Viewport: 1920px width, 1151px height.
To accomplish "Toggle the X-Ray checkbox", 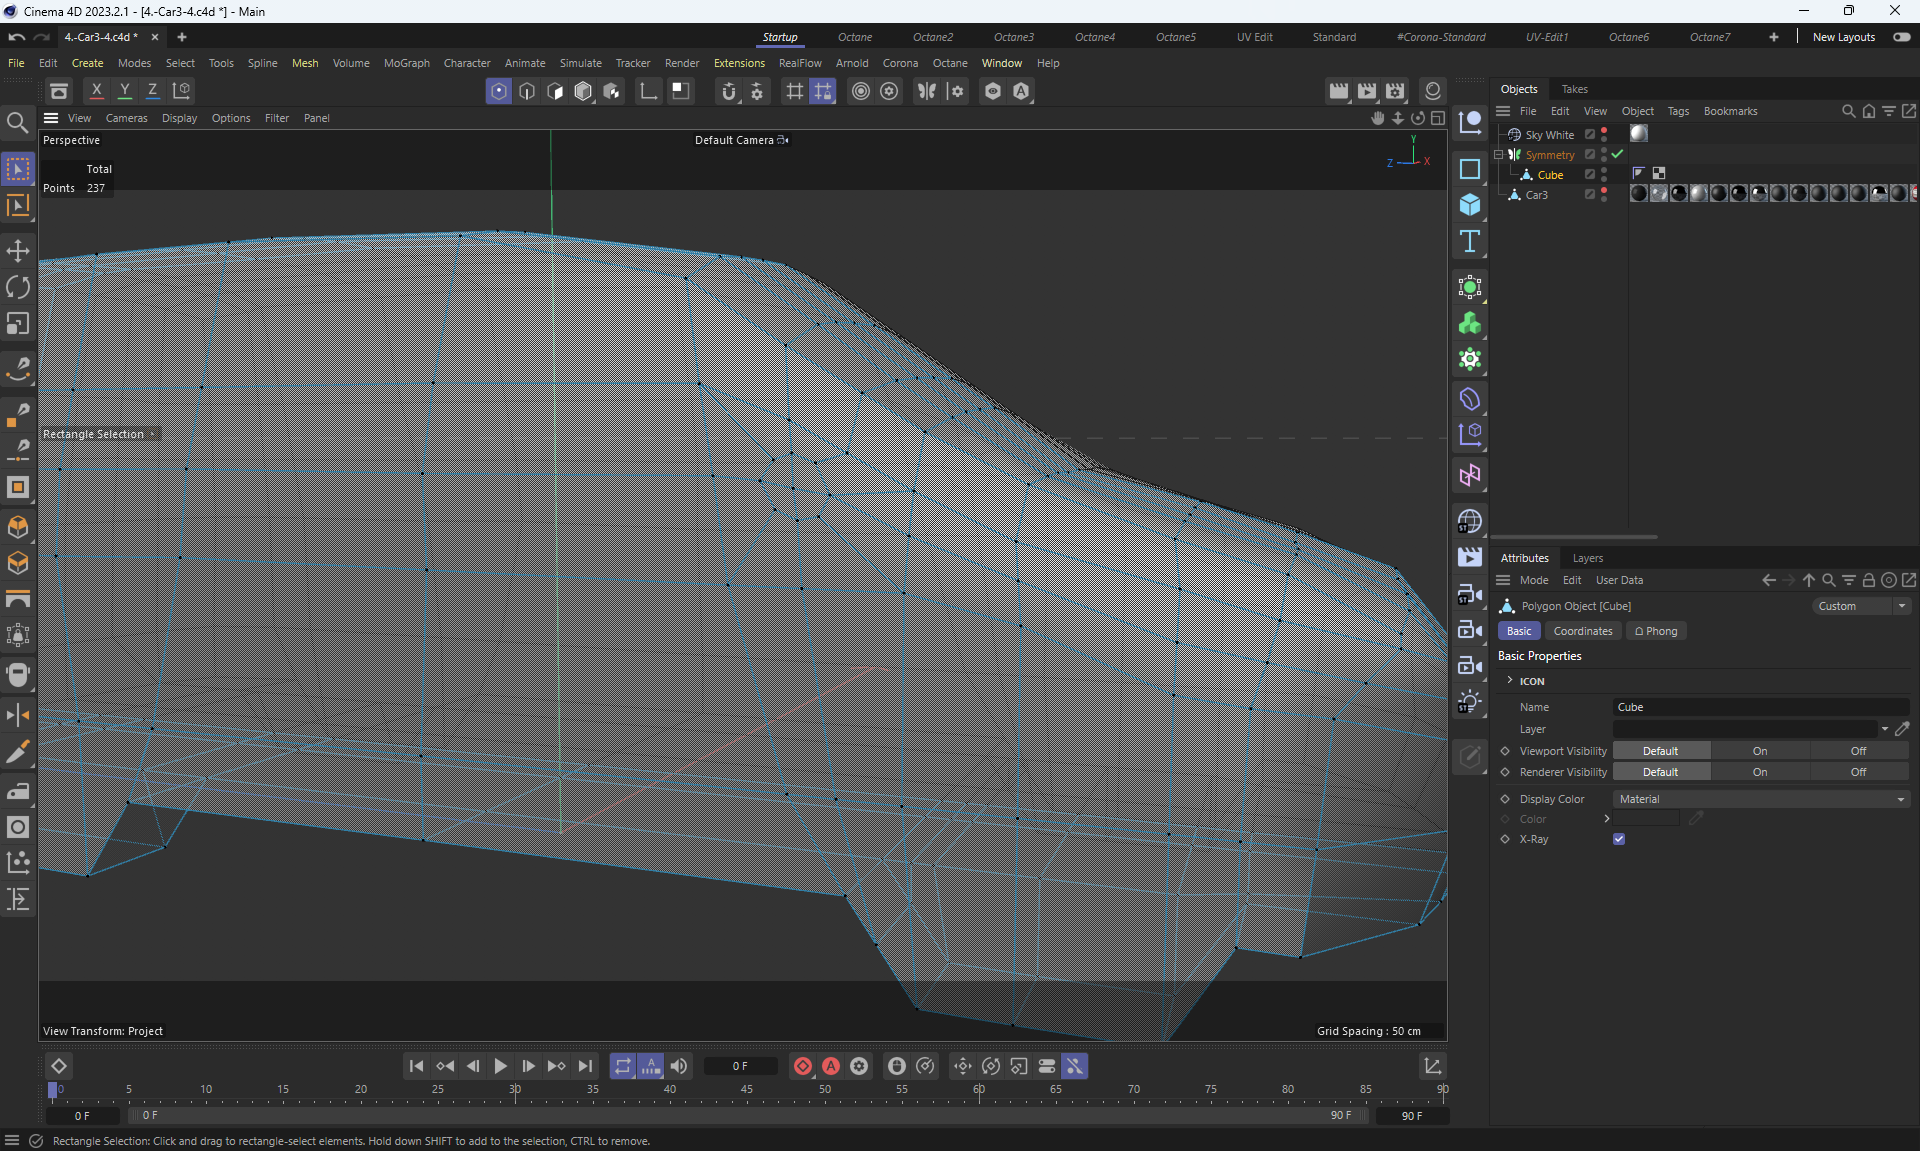I will point(1619,839).
